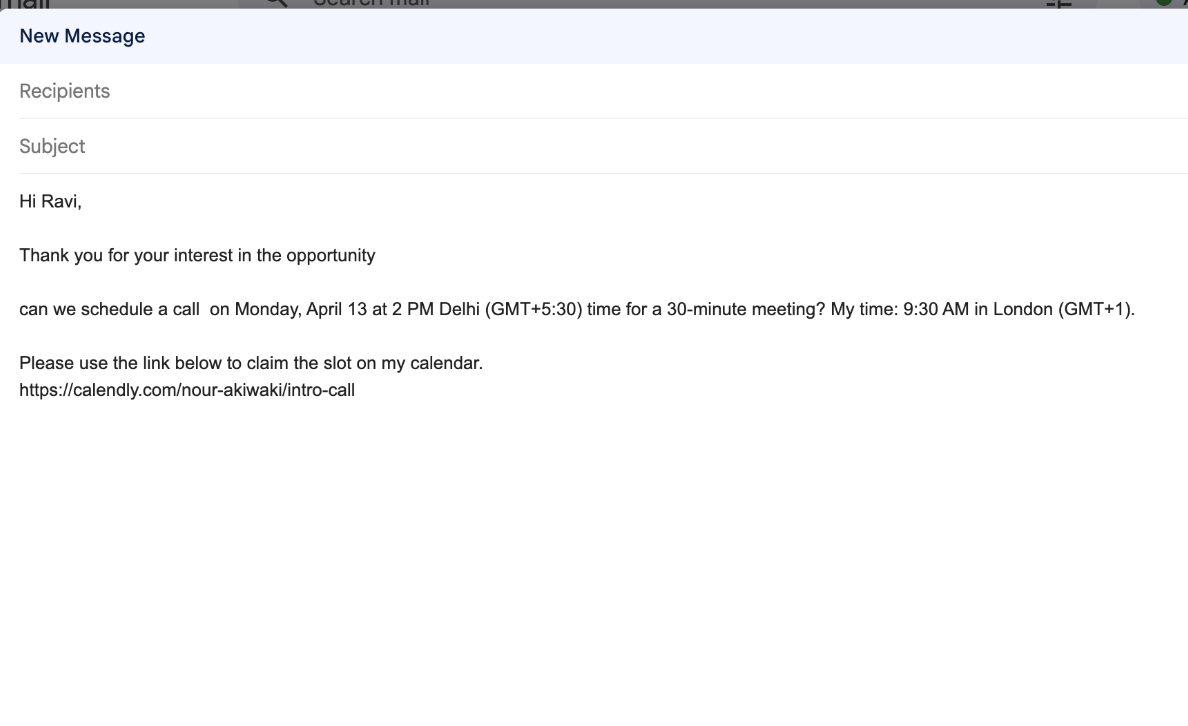Click the green active status indicator

tap(1163, 3)
